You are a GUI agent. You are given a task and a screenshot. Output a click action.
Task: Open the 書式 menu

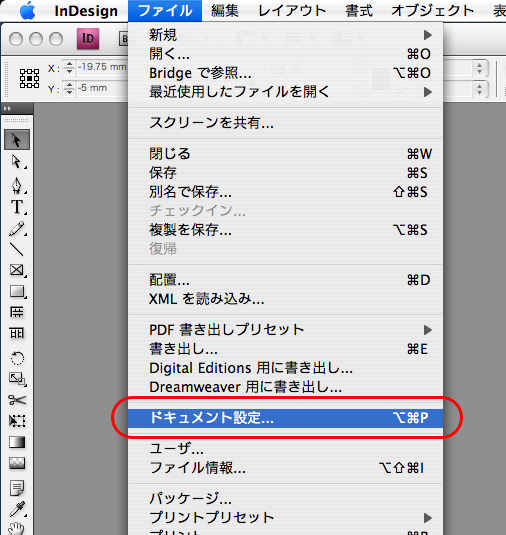tap(359, 11)
